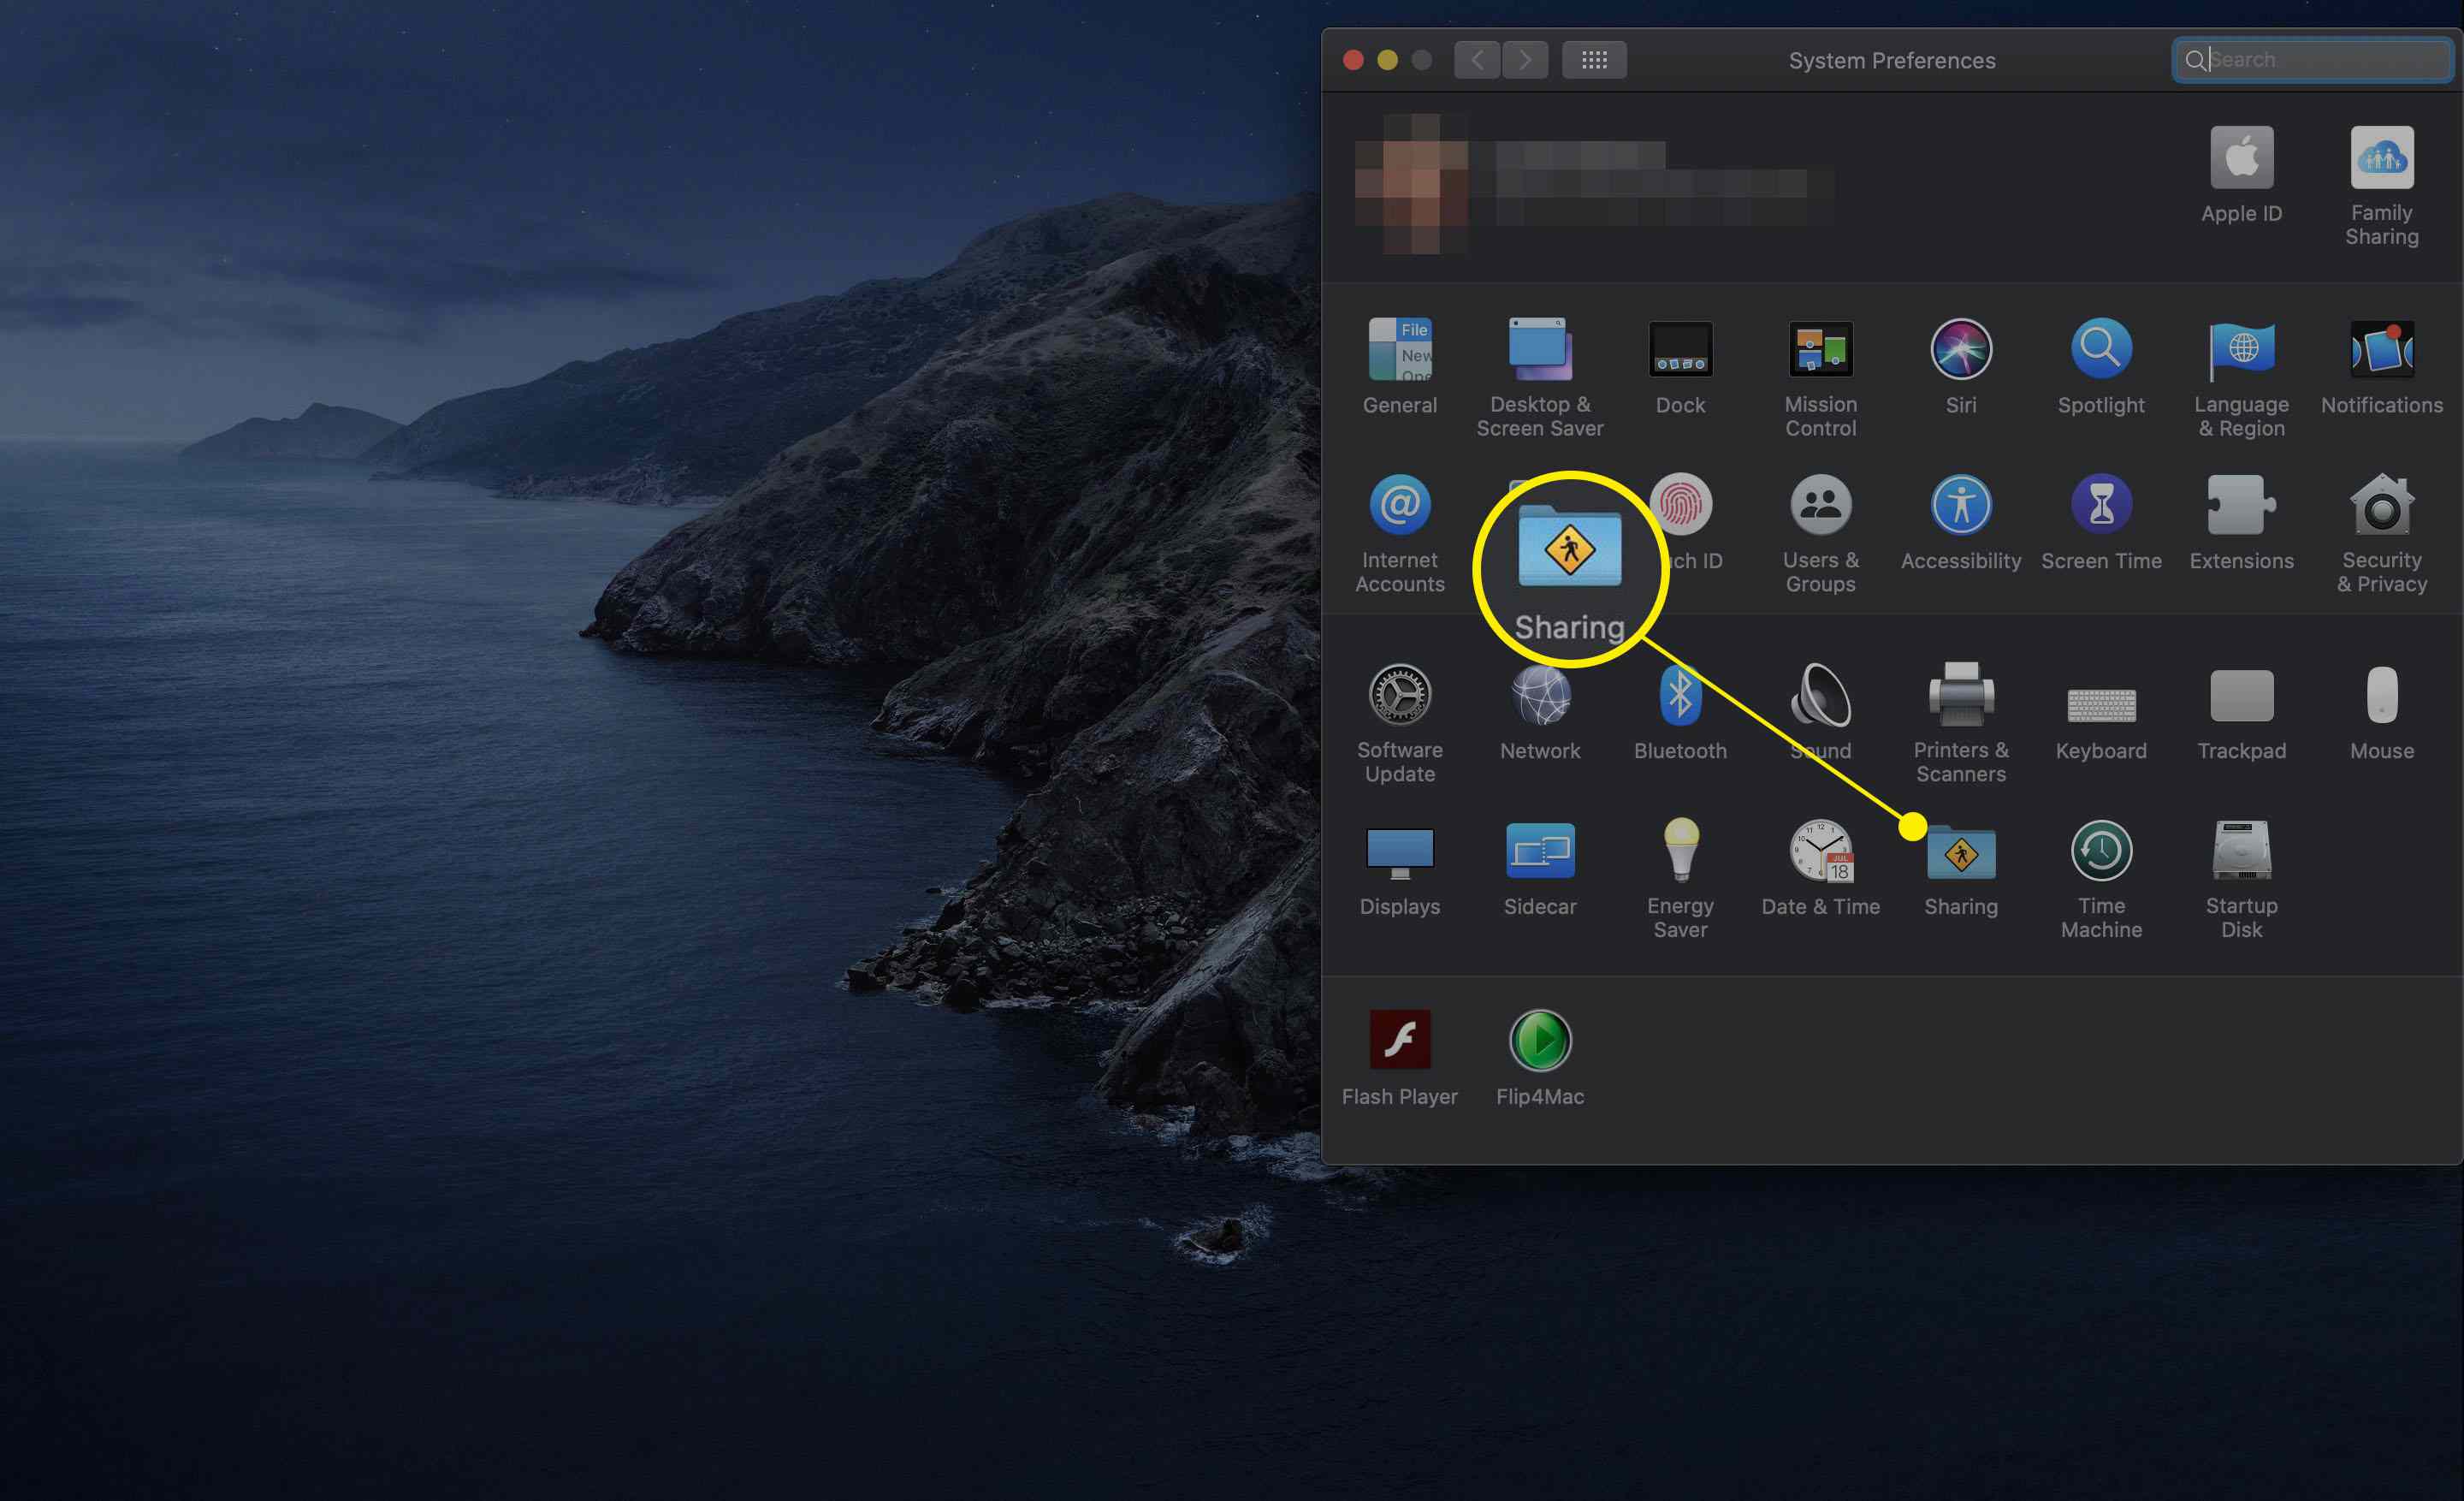
Task: Open Startup Disk preferences
Action: [2241, 850]
